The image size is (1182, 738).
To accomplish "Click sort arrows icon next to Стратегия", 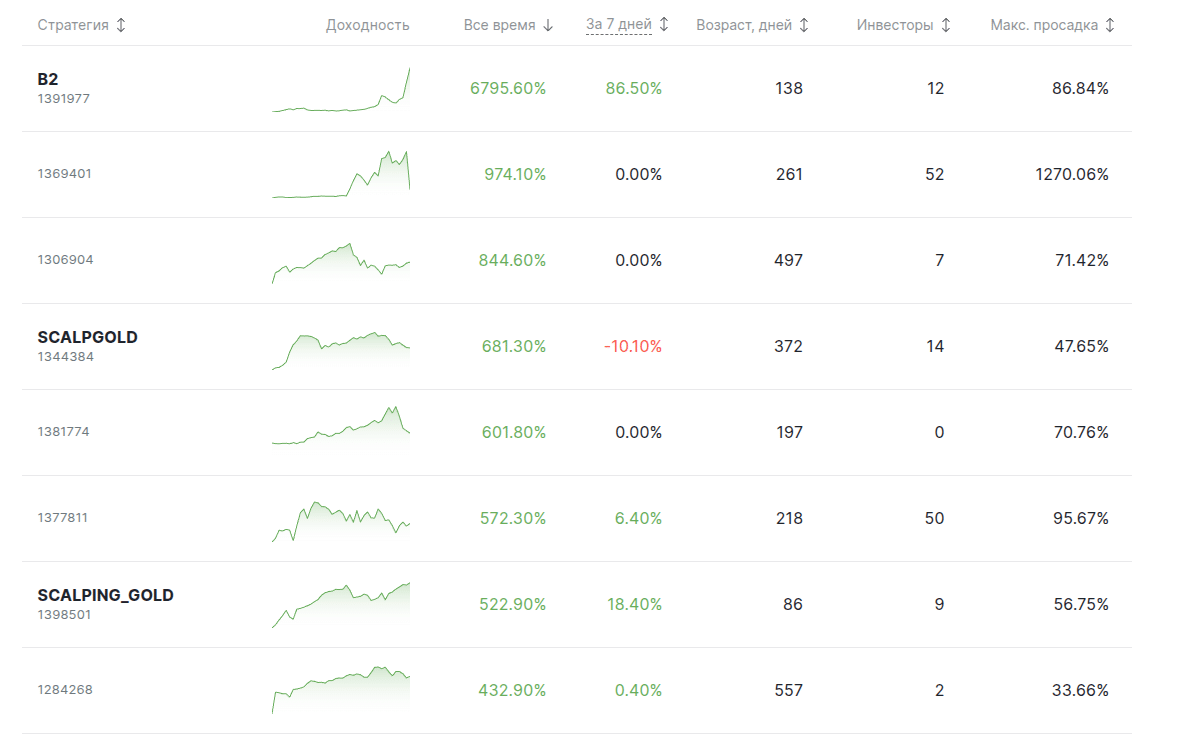I will pyautogui.click(x=122, y=25).
